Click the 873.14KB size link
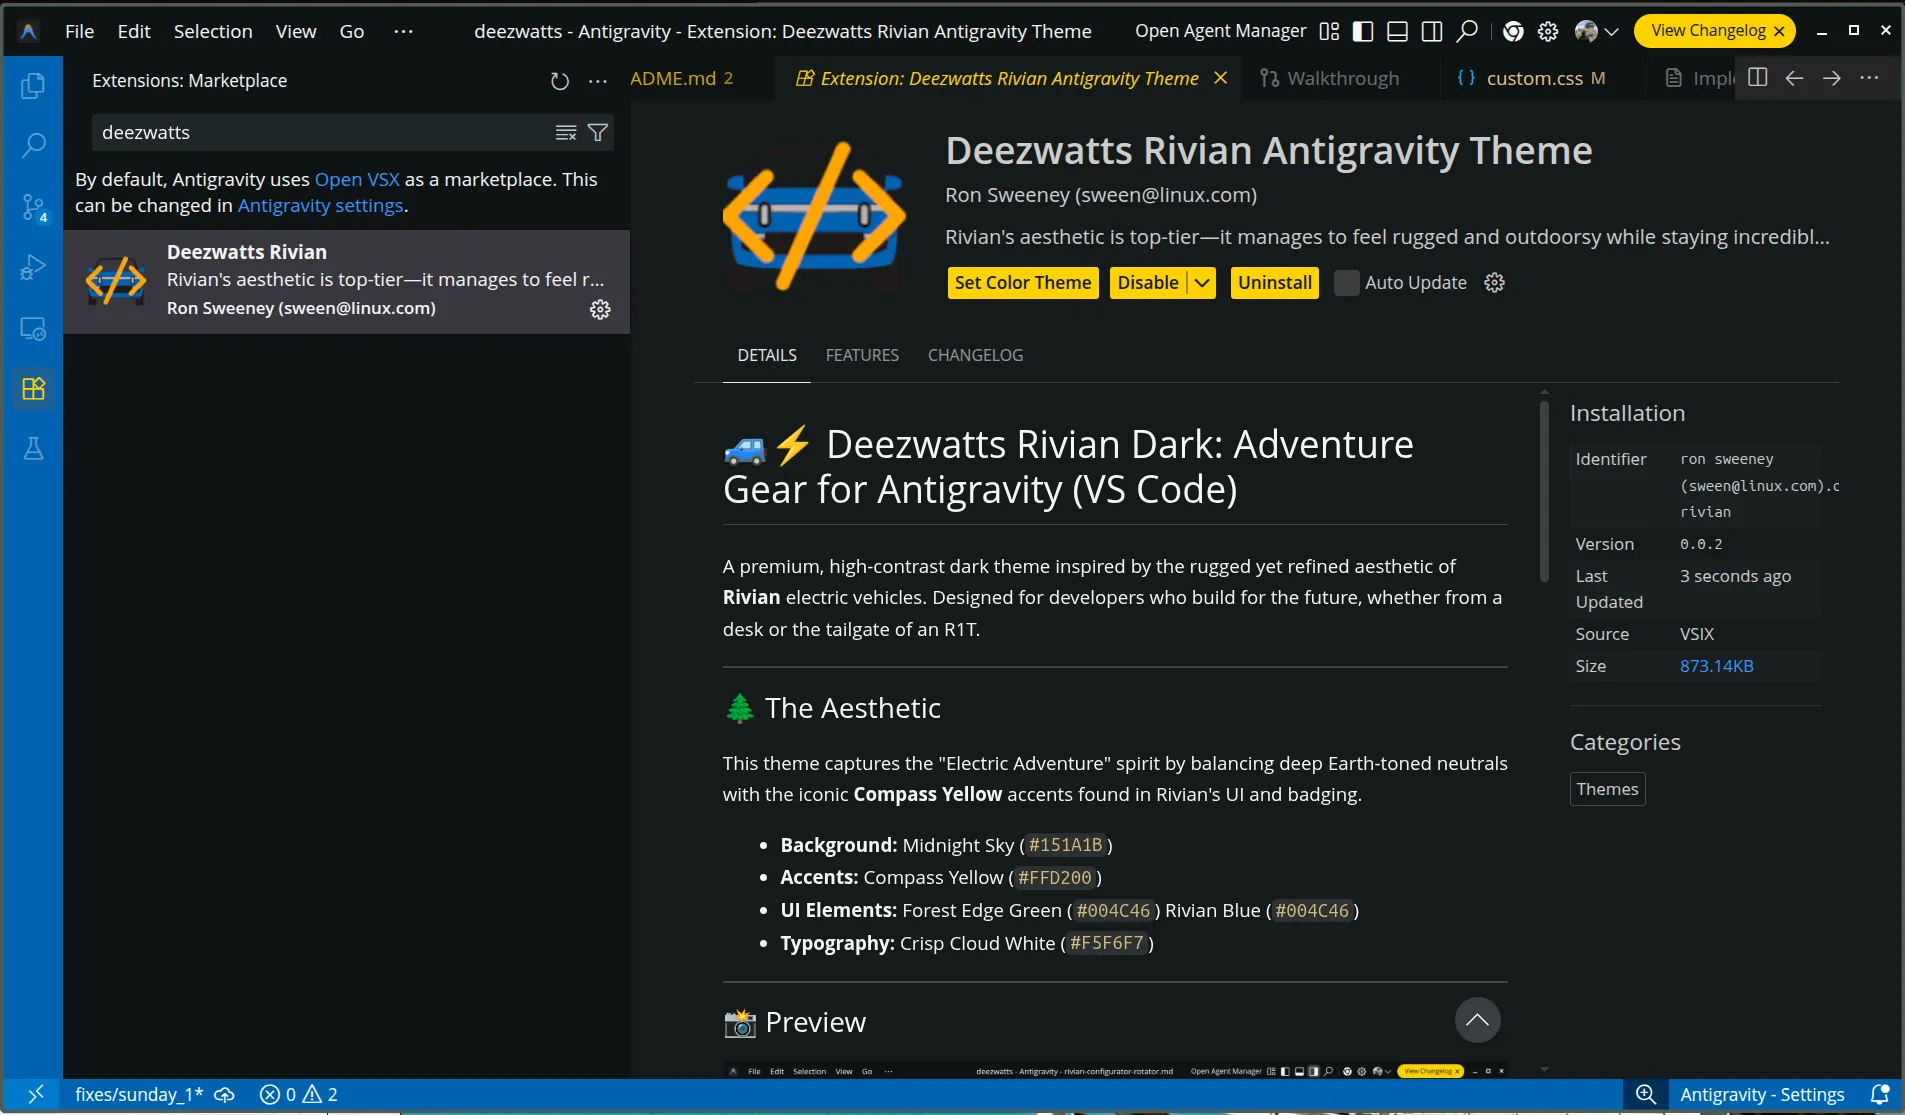 click(1716, 666)
